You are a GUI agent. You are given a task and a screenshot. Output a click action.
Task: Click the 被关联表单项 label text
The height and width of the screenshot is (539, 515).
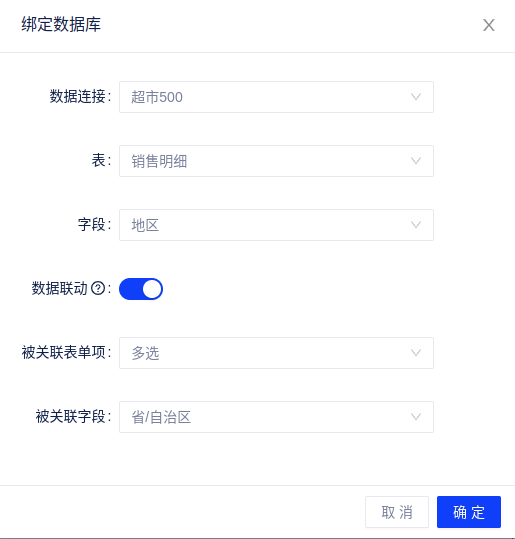coord(64,352)
